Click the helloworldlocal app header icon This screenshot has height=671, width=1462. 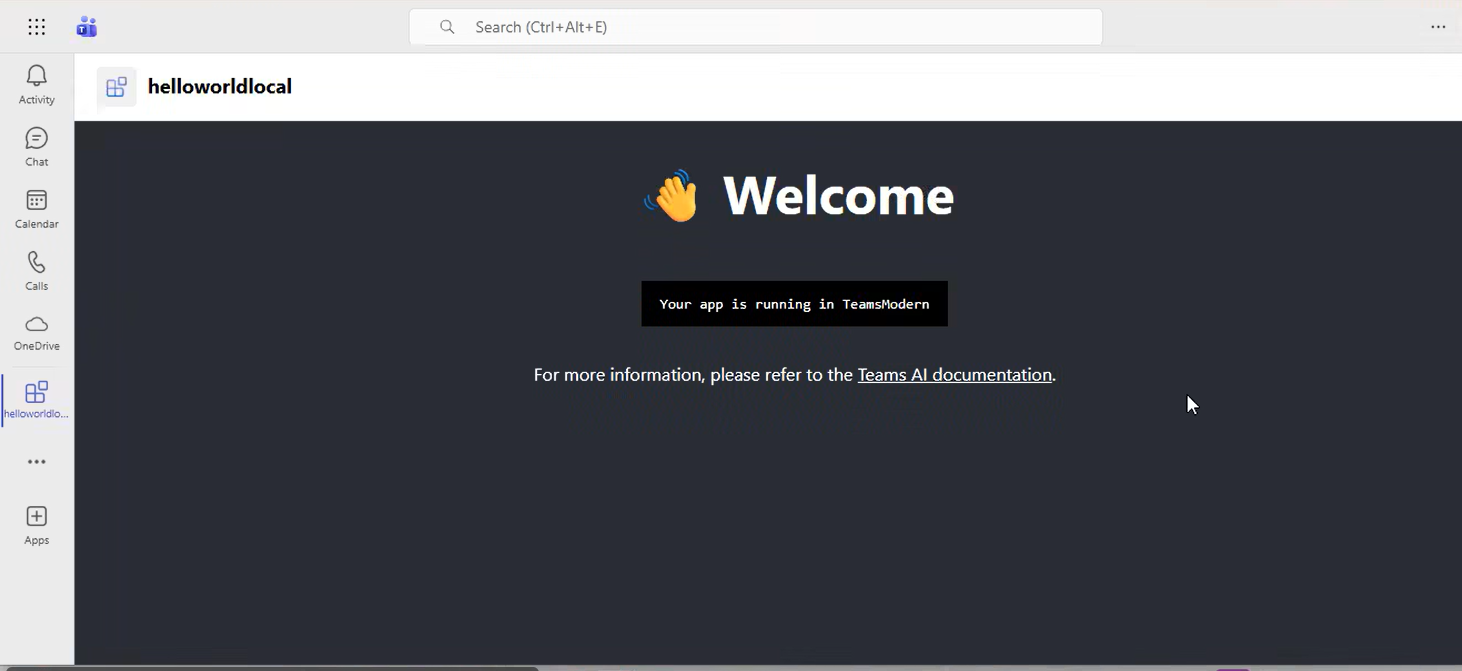point(116,87)
